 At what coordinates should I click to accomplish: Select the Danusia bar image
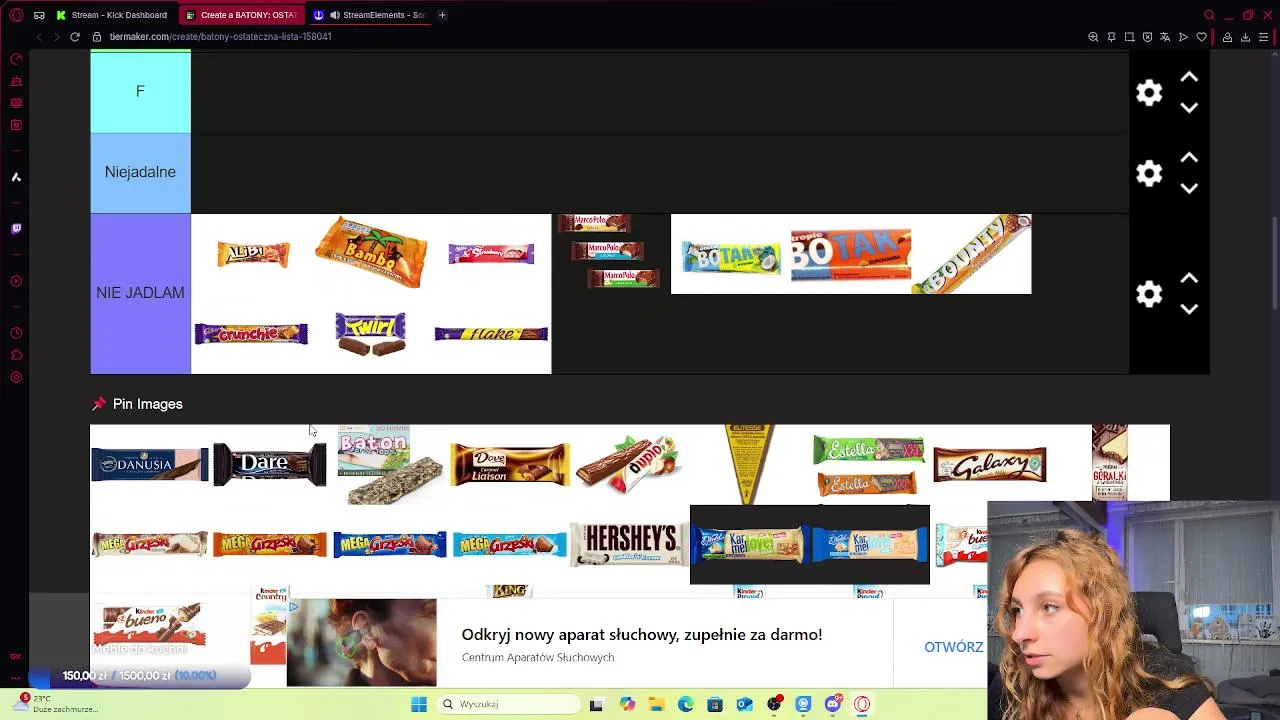pos(150,465)
